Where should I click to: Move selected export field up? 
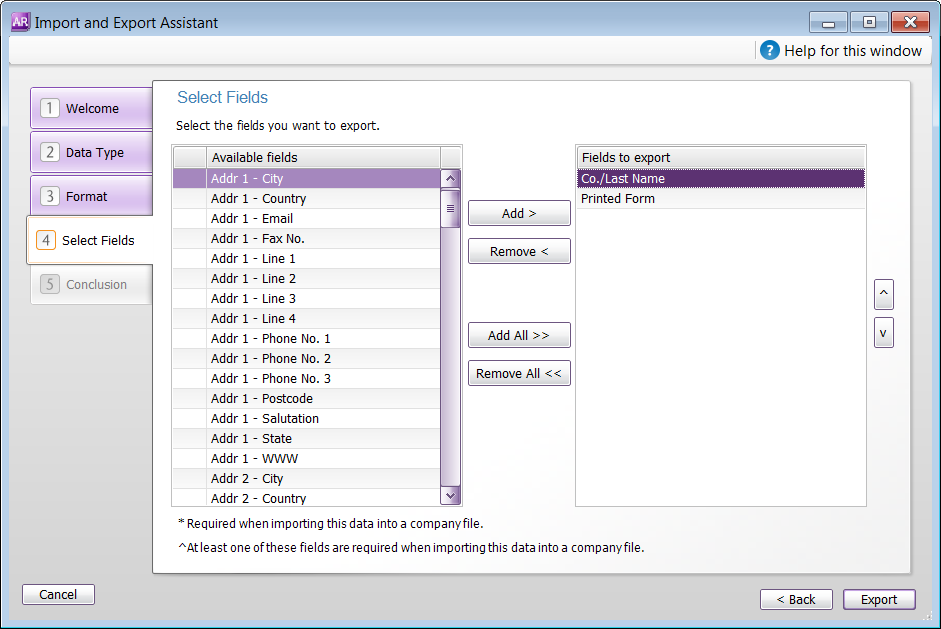coord(883,294)
